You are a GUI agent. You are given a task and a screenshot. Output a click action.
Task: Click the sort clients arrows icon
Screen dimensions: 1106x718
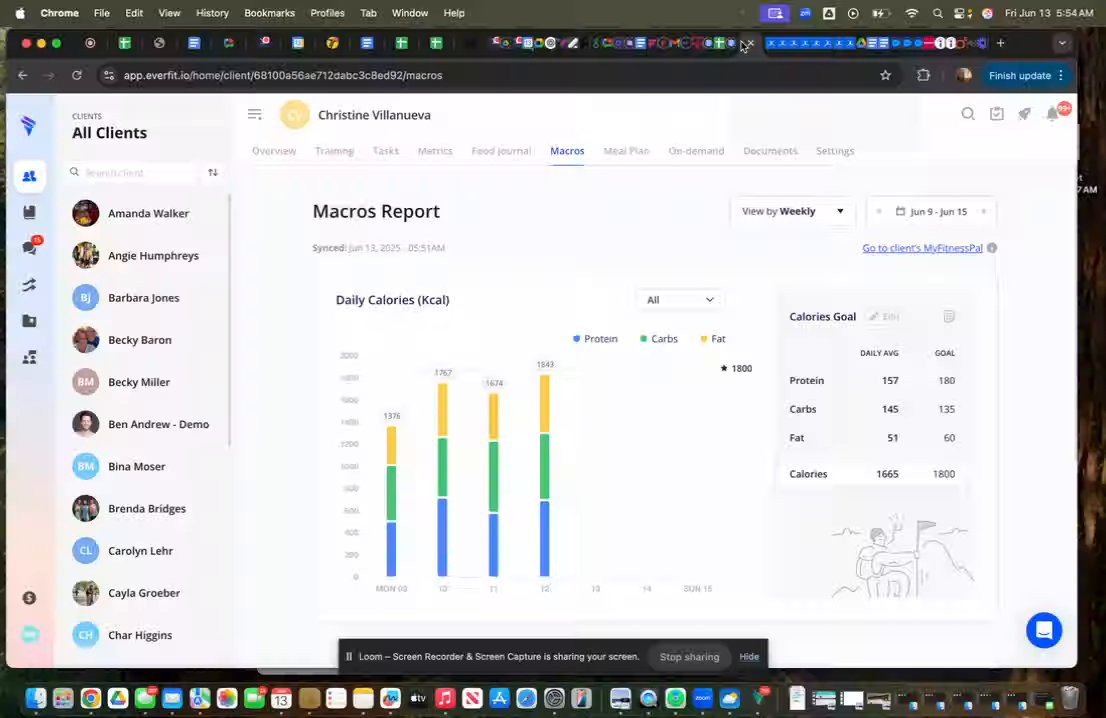[x=212, y=173]
